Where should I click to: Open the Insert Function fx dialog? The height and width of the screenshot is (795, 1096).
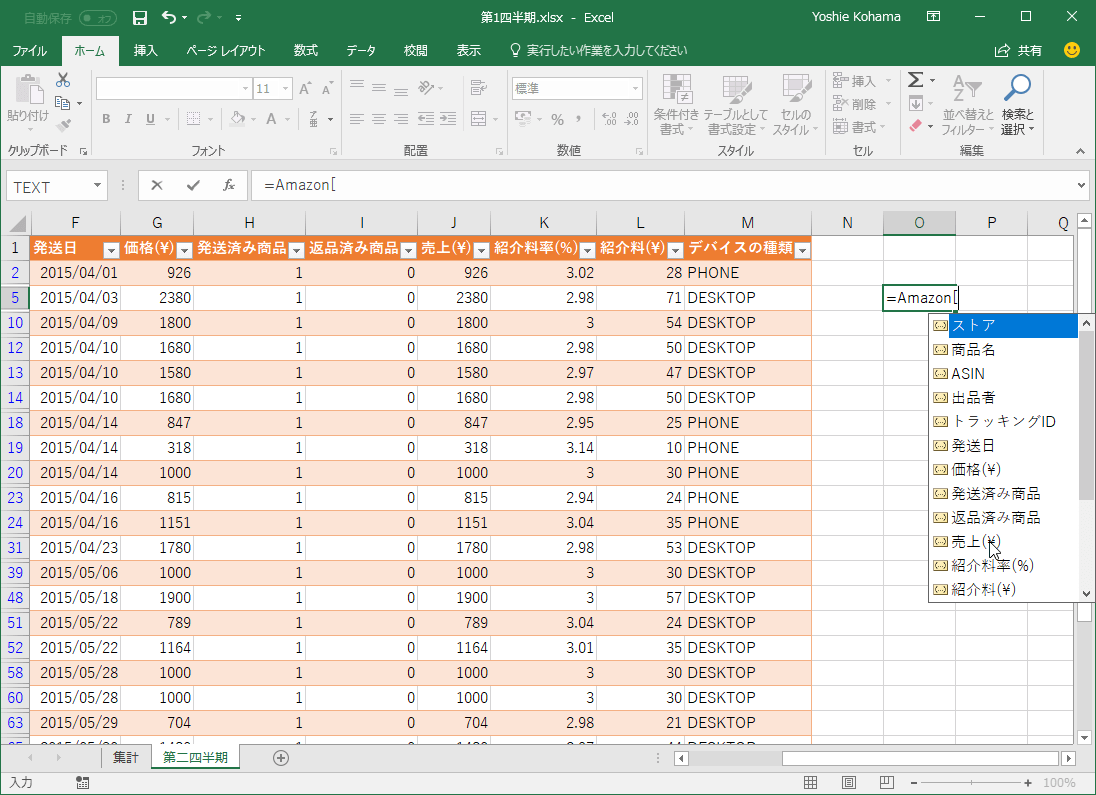click(x=229, y=185)
